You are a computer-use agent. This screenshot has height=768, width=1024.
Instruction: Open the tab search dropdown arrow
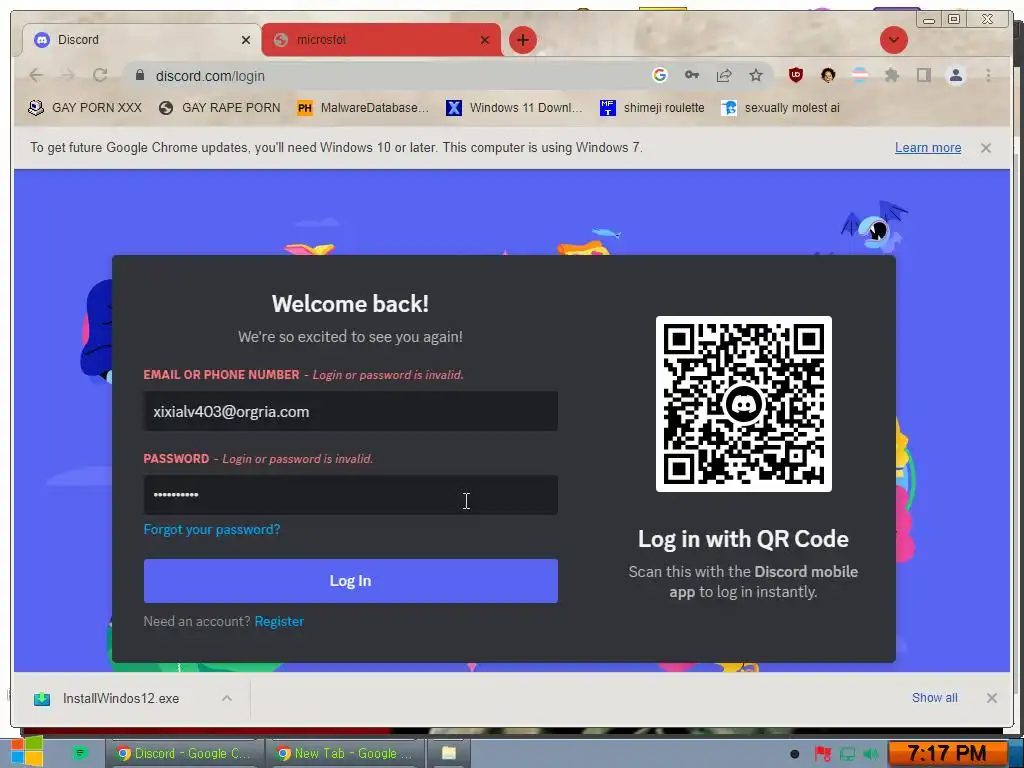coord(893,40)
